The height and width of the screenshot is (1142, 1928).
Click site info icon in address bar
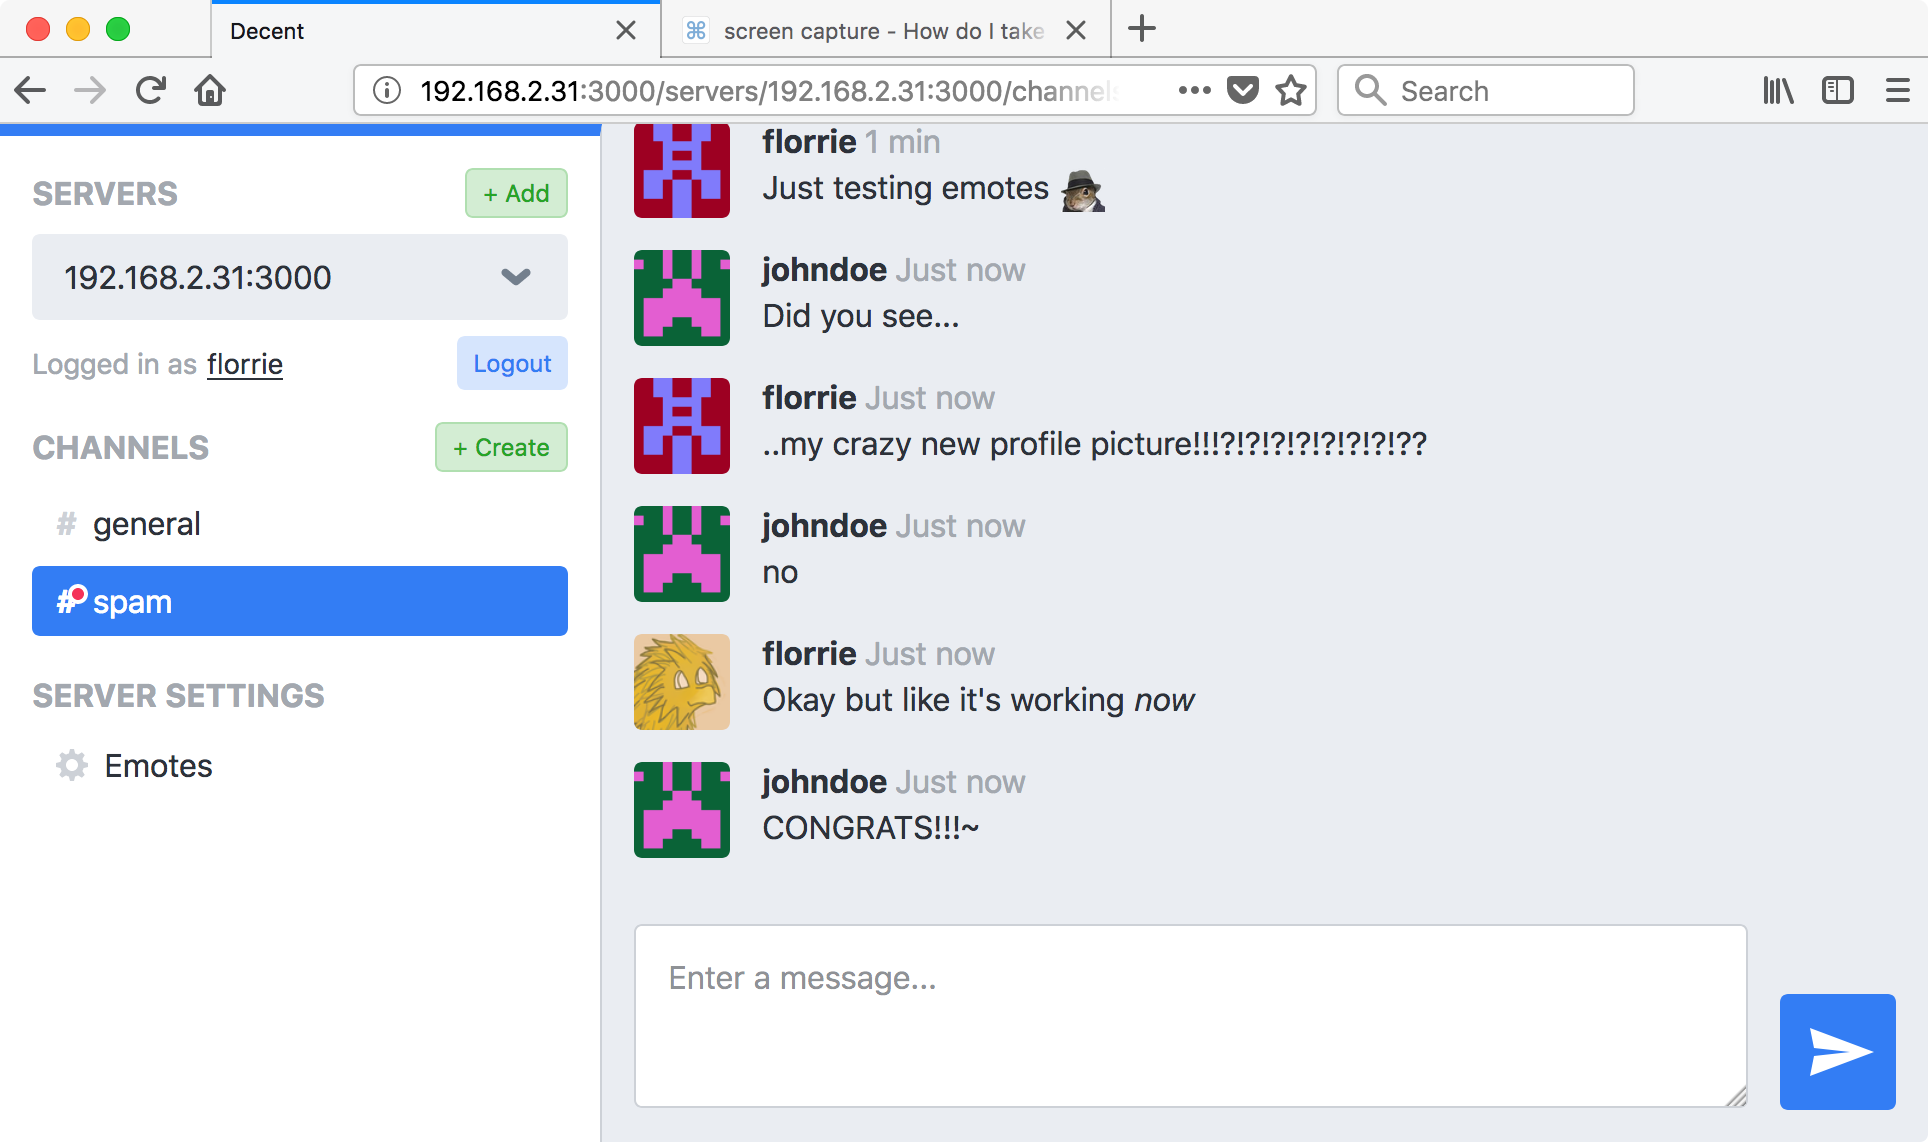(387, 91)
